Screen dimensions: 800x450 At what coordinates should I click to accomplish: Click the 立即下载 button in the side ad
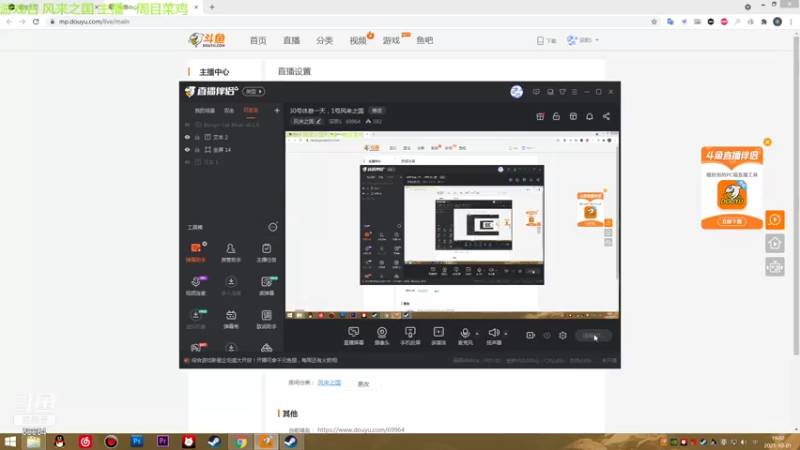click(732, 221)
